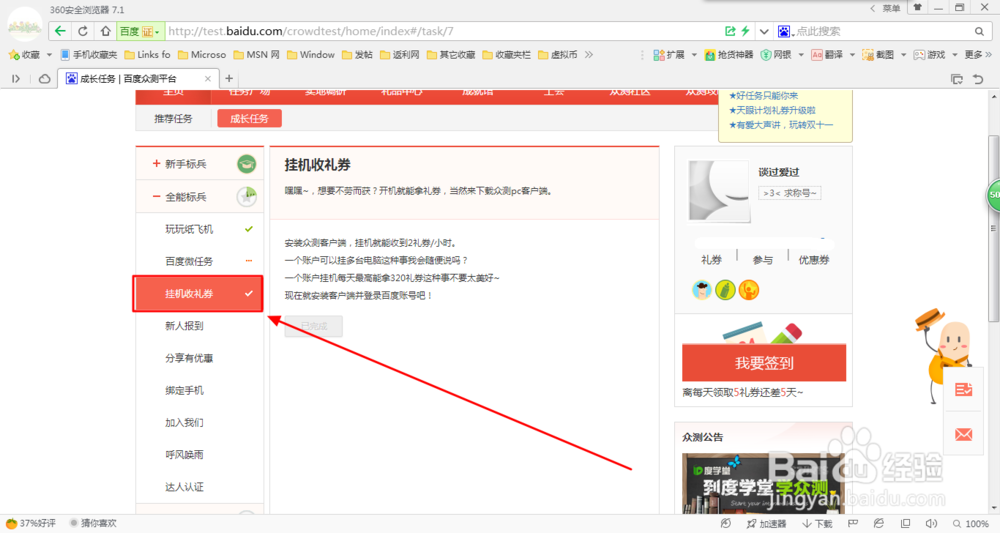Viewport: 1000px width, 533px height.
Task: Open the browser home page icon
Action: [105, 31]
